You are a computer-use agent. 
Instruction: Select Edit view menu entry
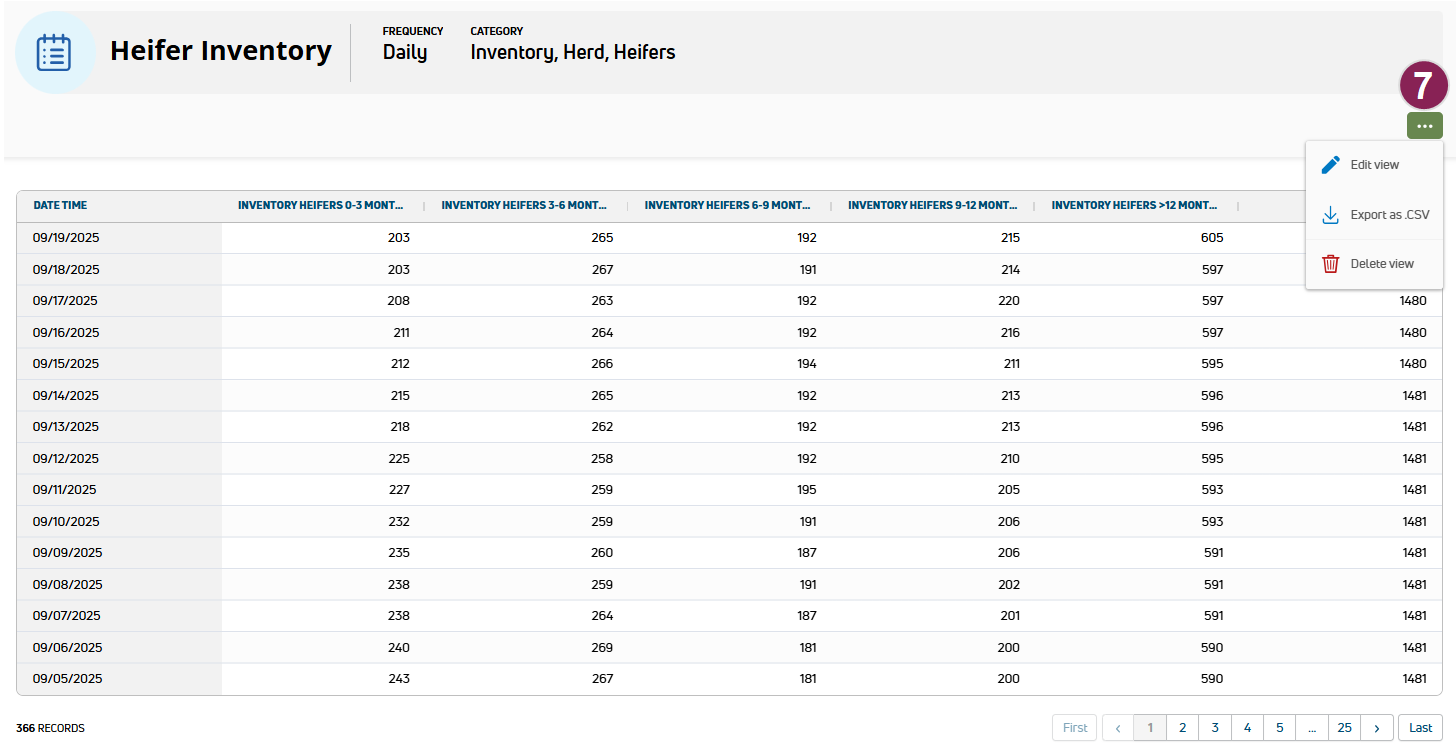[1374, 165]
